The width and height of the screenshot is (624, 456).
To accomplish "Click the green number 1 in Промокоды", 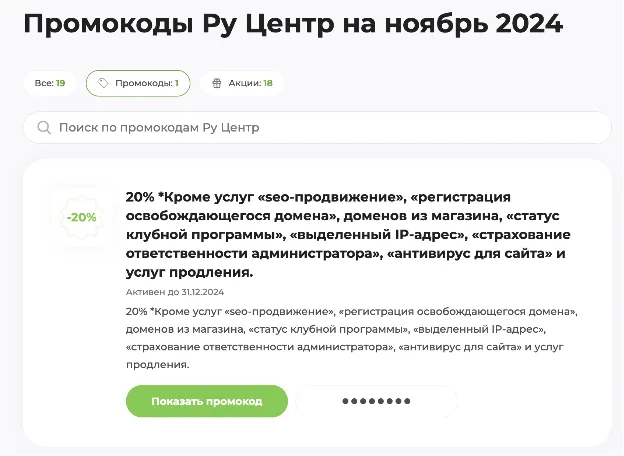I will (177, 83).
